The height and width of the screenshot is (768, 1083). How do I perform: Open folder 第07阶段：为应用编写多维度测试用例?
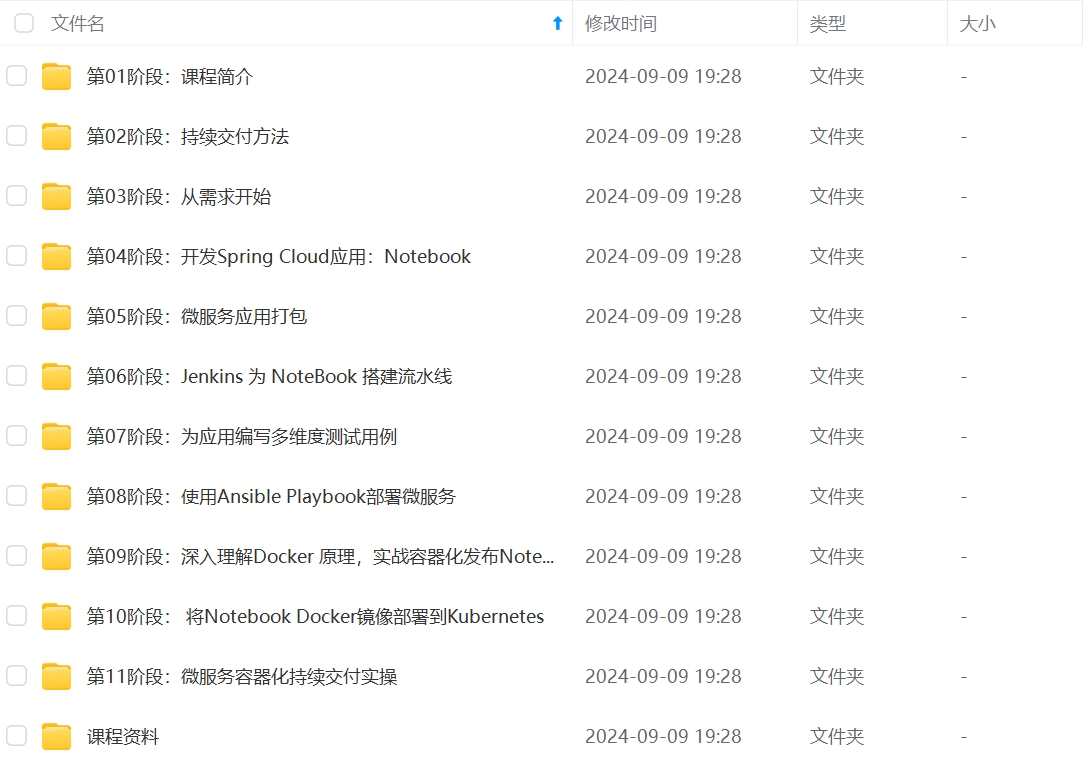point(242,436)
